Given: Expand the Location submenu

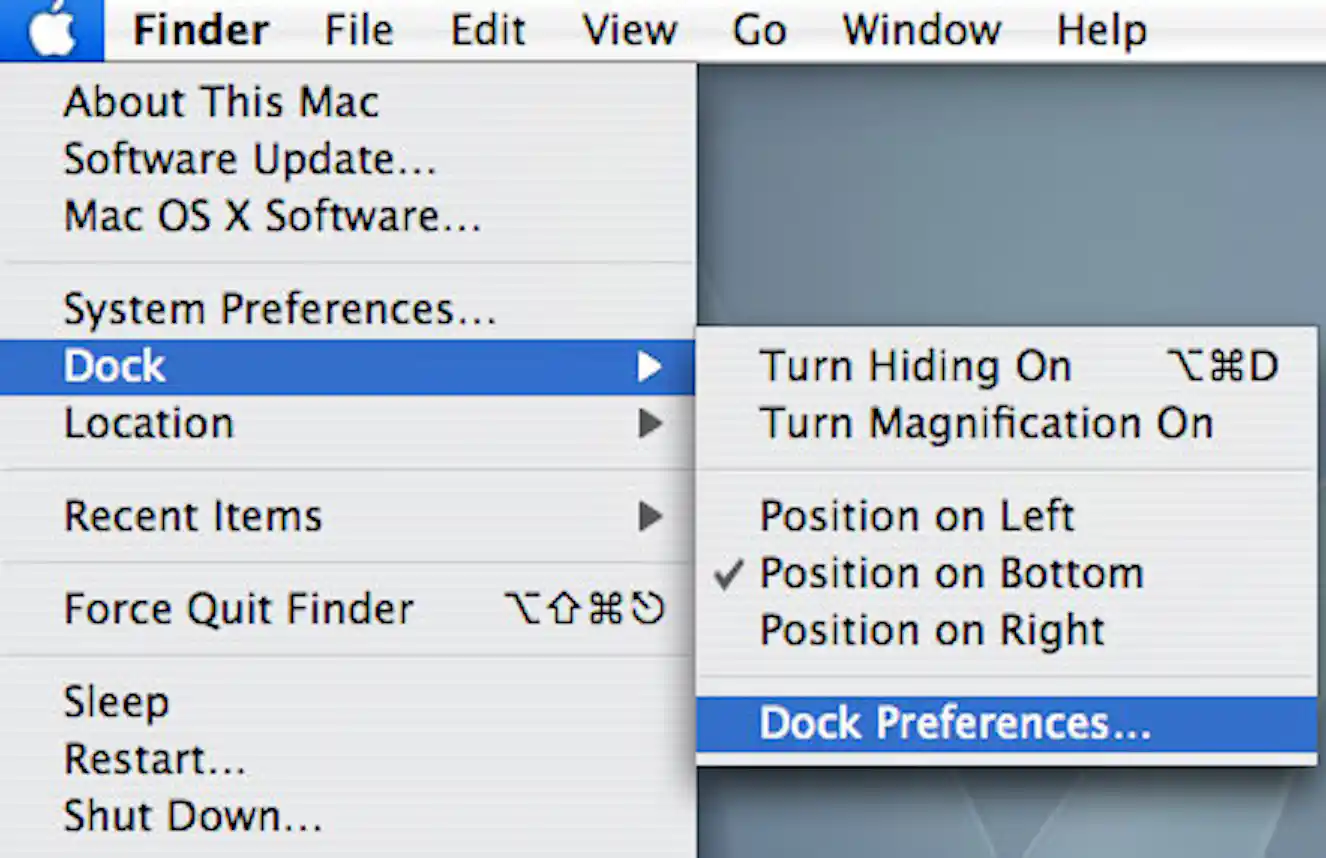Looking at the screenshot, I should click(x=148, y=422).
